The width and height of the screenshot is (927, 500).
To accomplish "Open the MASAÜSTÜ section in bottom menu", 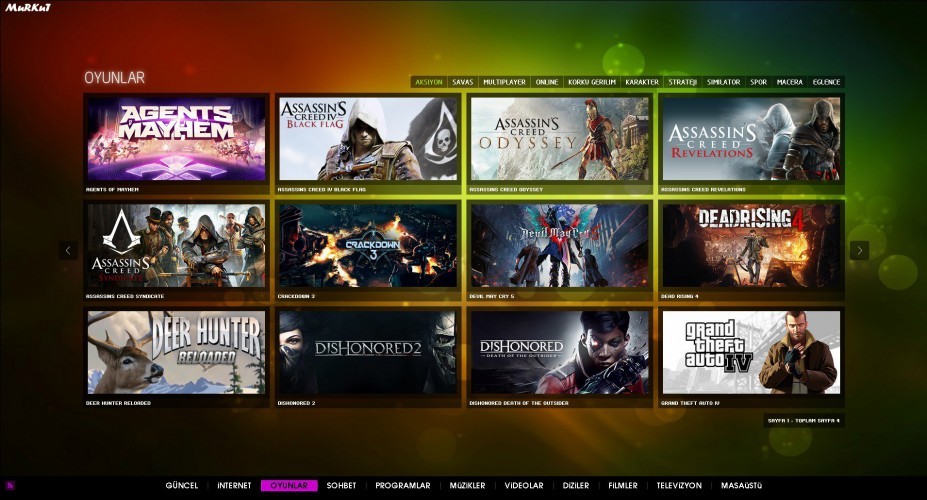I will click(x=741, y=485).
